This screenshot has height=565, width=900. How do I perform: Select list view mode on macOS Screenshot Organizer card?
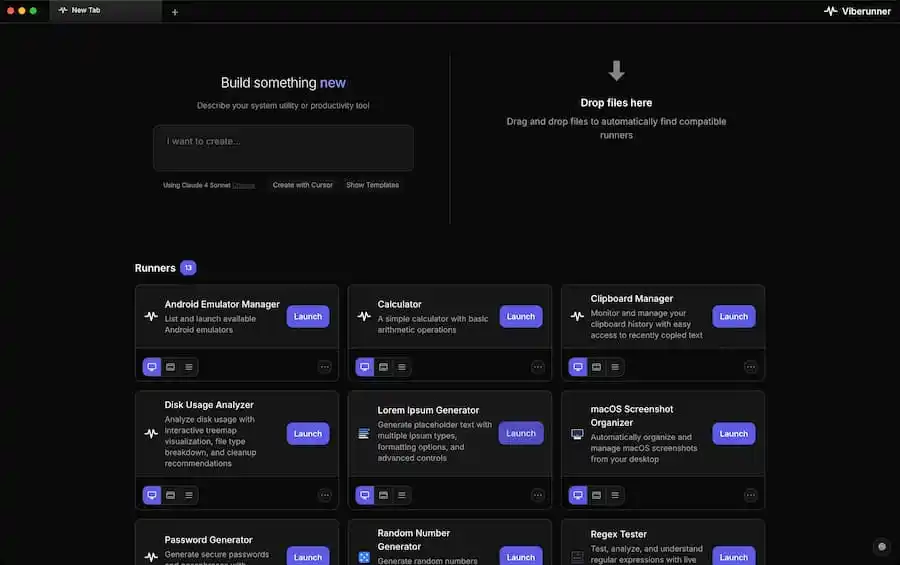pyautogui.click(x=615, y=495)
